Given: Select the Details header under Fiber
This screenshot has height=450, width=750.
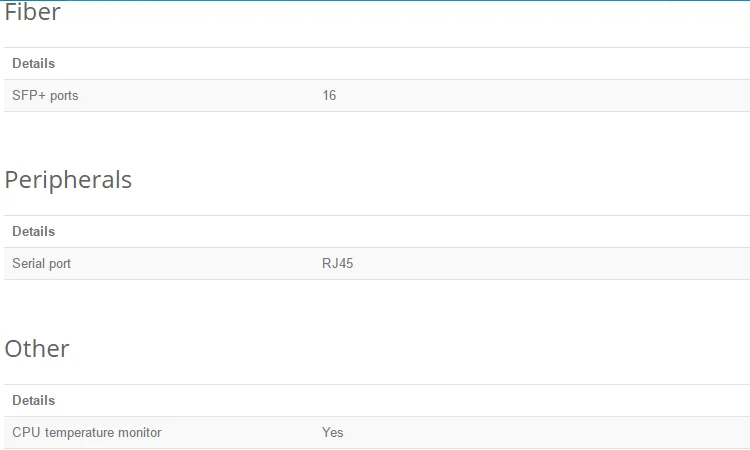Looking at the screenshot, I should [33, 64].
